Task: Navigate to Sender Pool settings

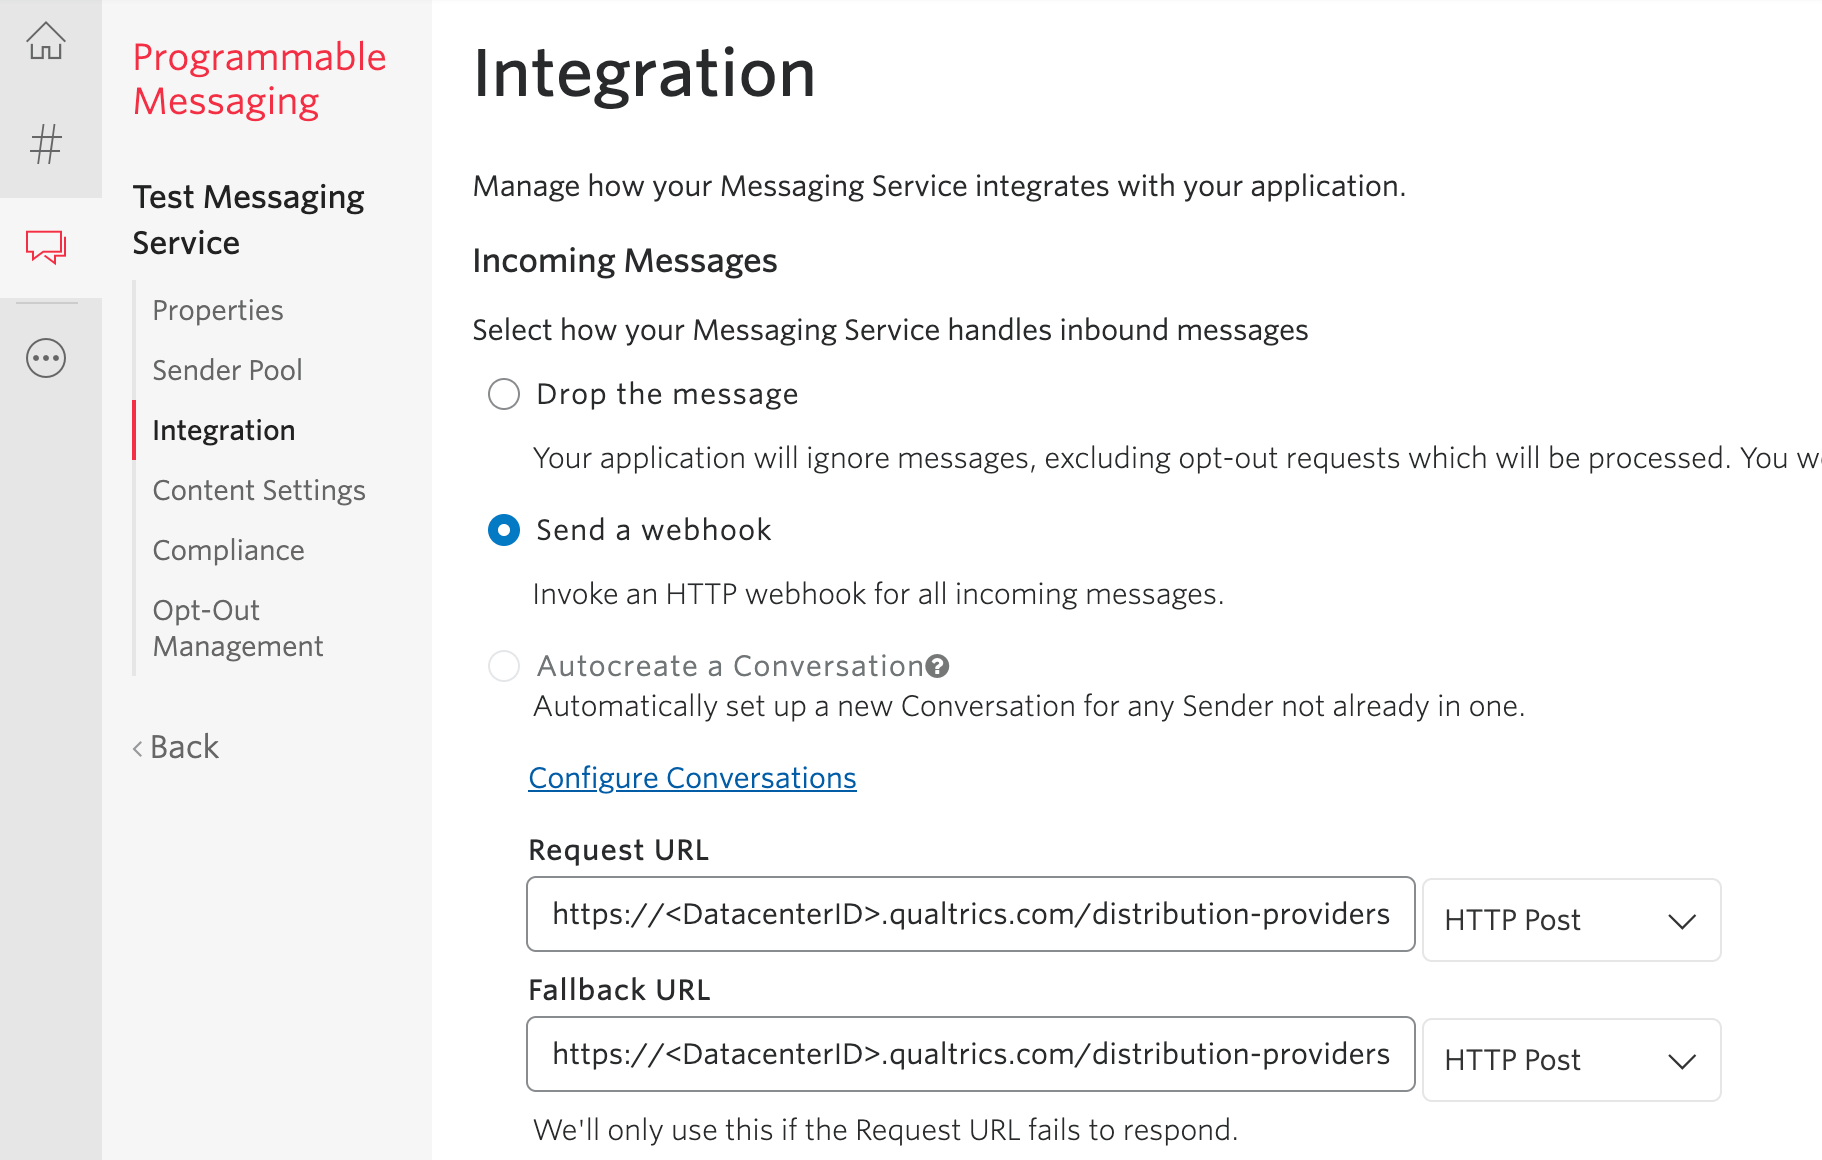Action: 227,370
